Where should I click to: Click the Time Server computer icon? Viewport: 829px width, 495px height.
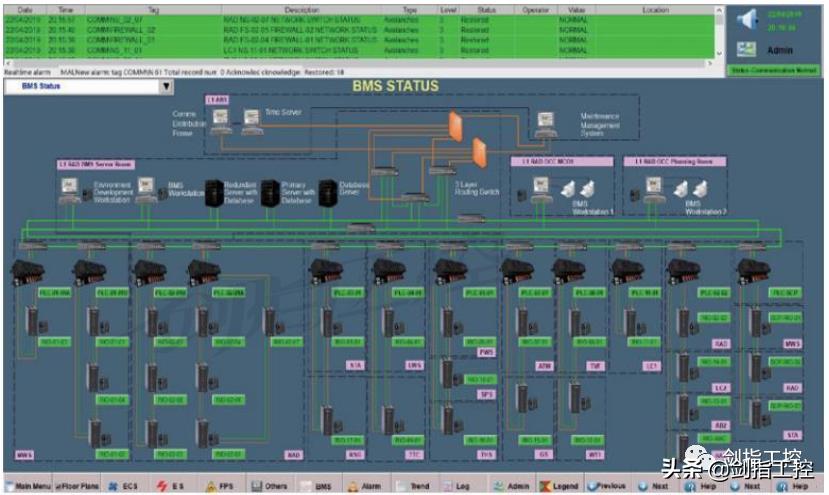tap(247, 119)
